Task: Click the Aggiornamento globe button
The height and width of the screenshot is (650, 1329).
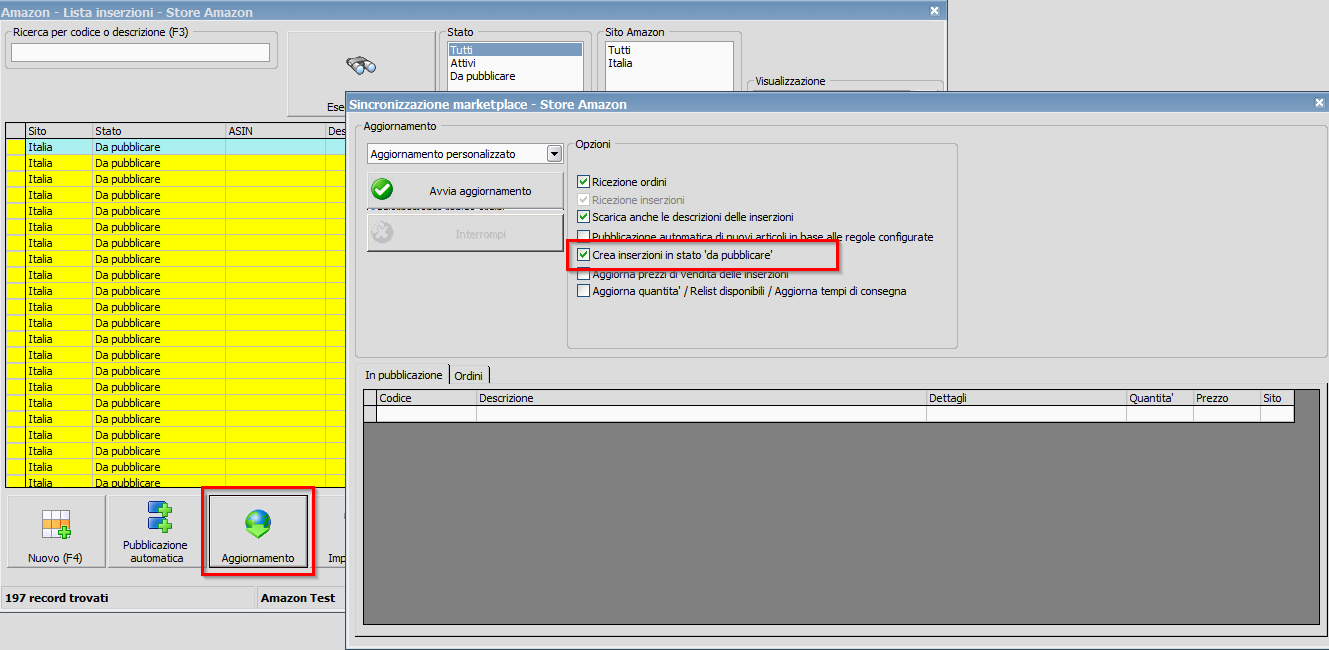Action: 258,531
